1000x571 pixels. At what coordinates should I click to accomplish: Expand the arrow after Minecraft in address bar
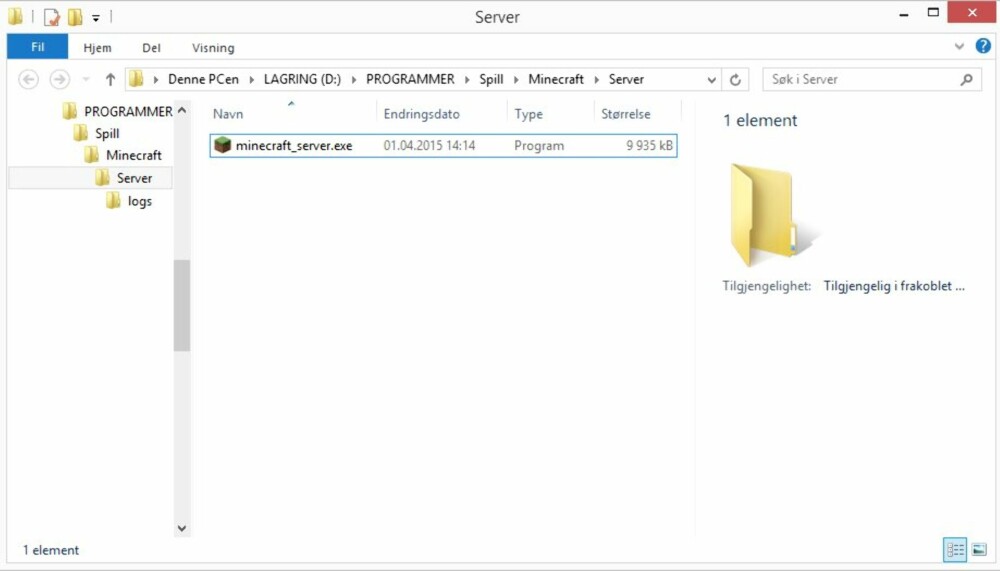pos(596,80)
